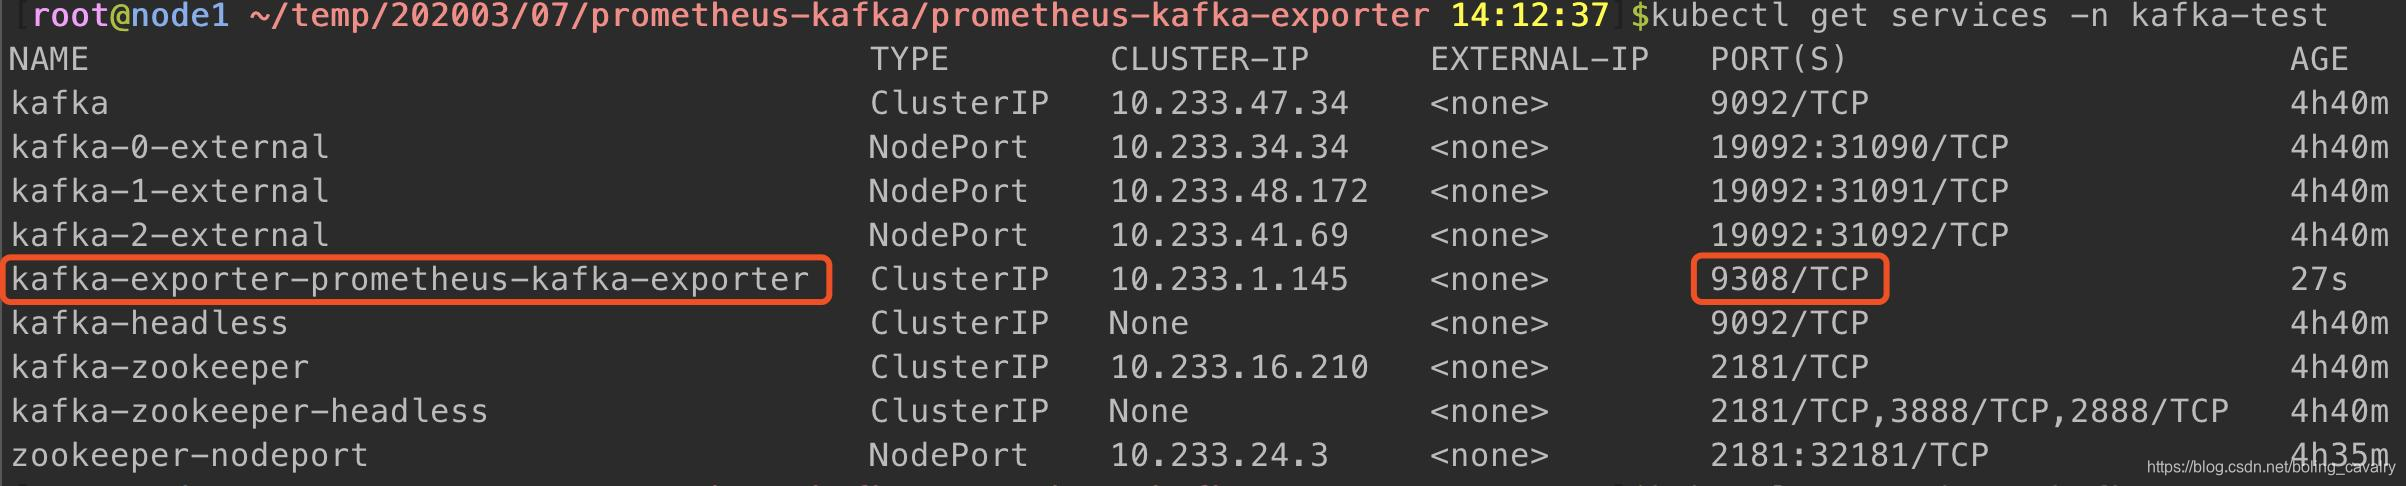Click the 2181:32181/TCP port mapping
The height and width of the screenshot is (486, 2406).
point(1849,455)
